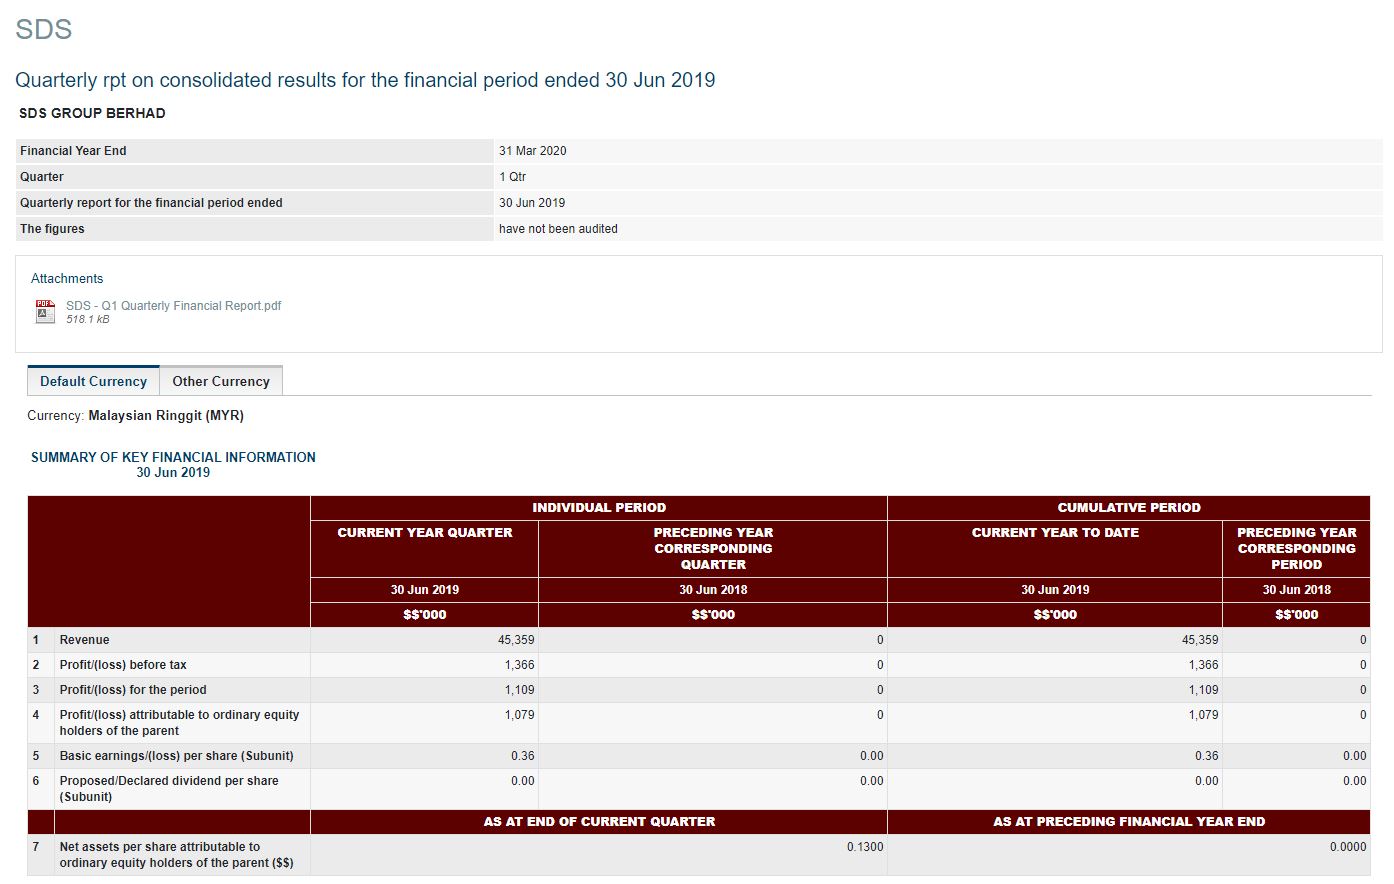The height and width of the screenshot is (884, 1394).
Task: Click the Revenue row label
Action: [85, 640]
